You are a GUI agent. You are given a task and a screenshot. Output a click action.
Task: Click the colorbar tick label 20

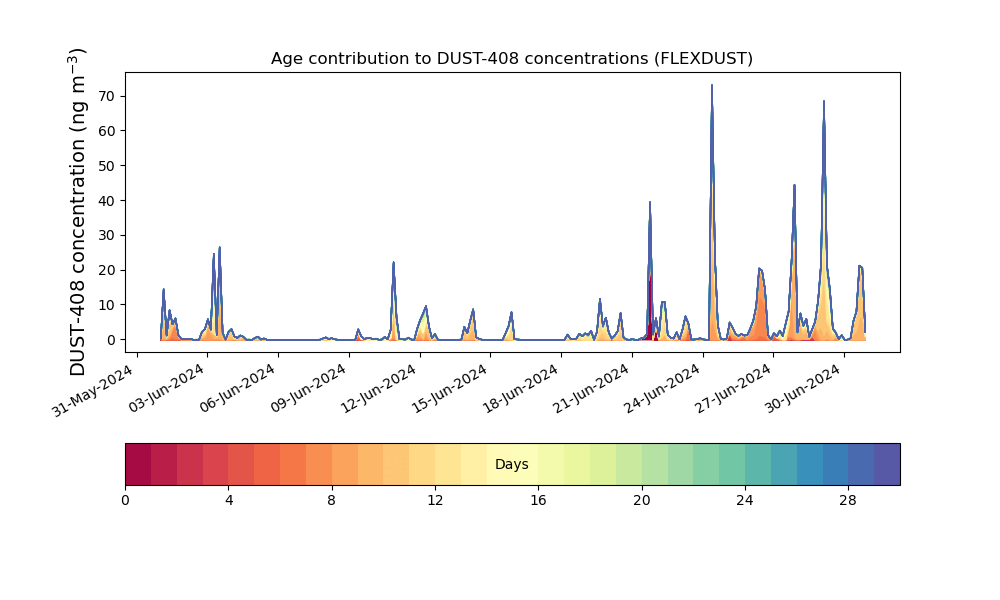coord(642,501)
